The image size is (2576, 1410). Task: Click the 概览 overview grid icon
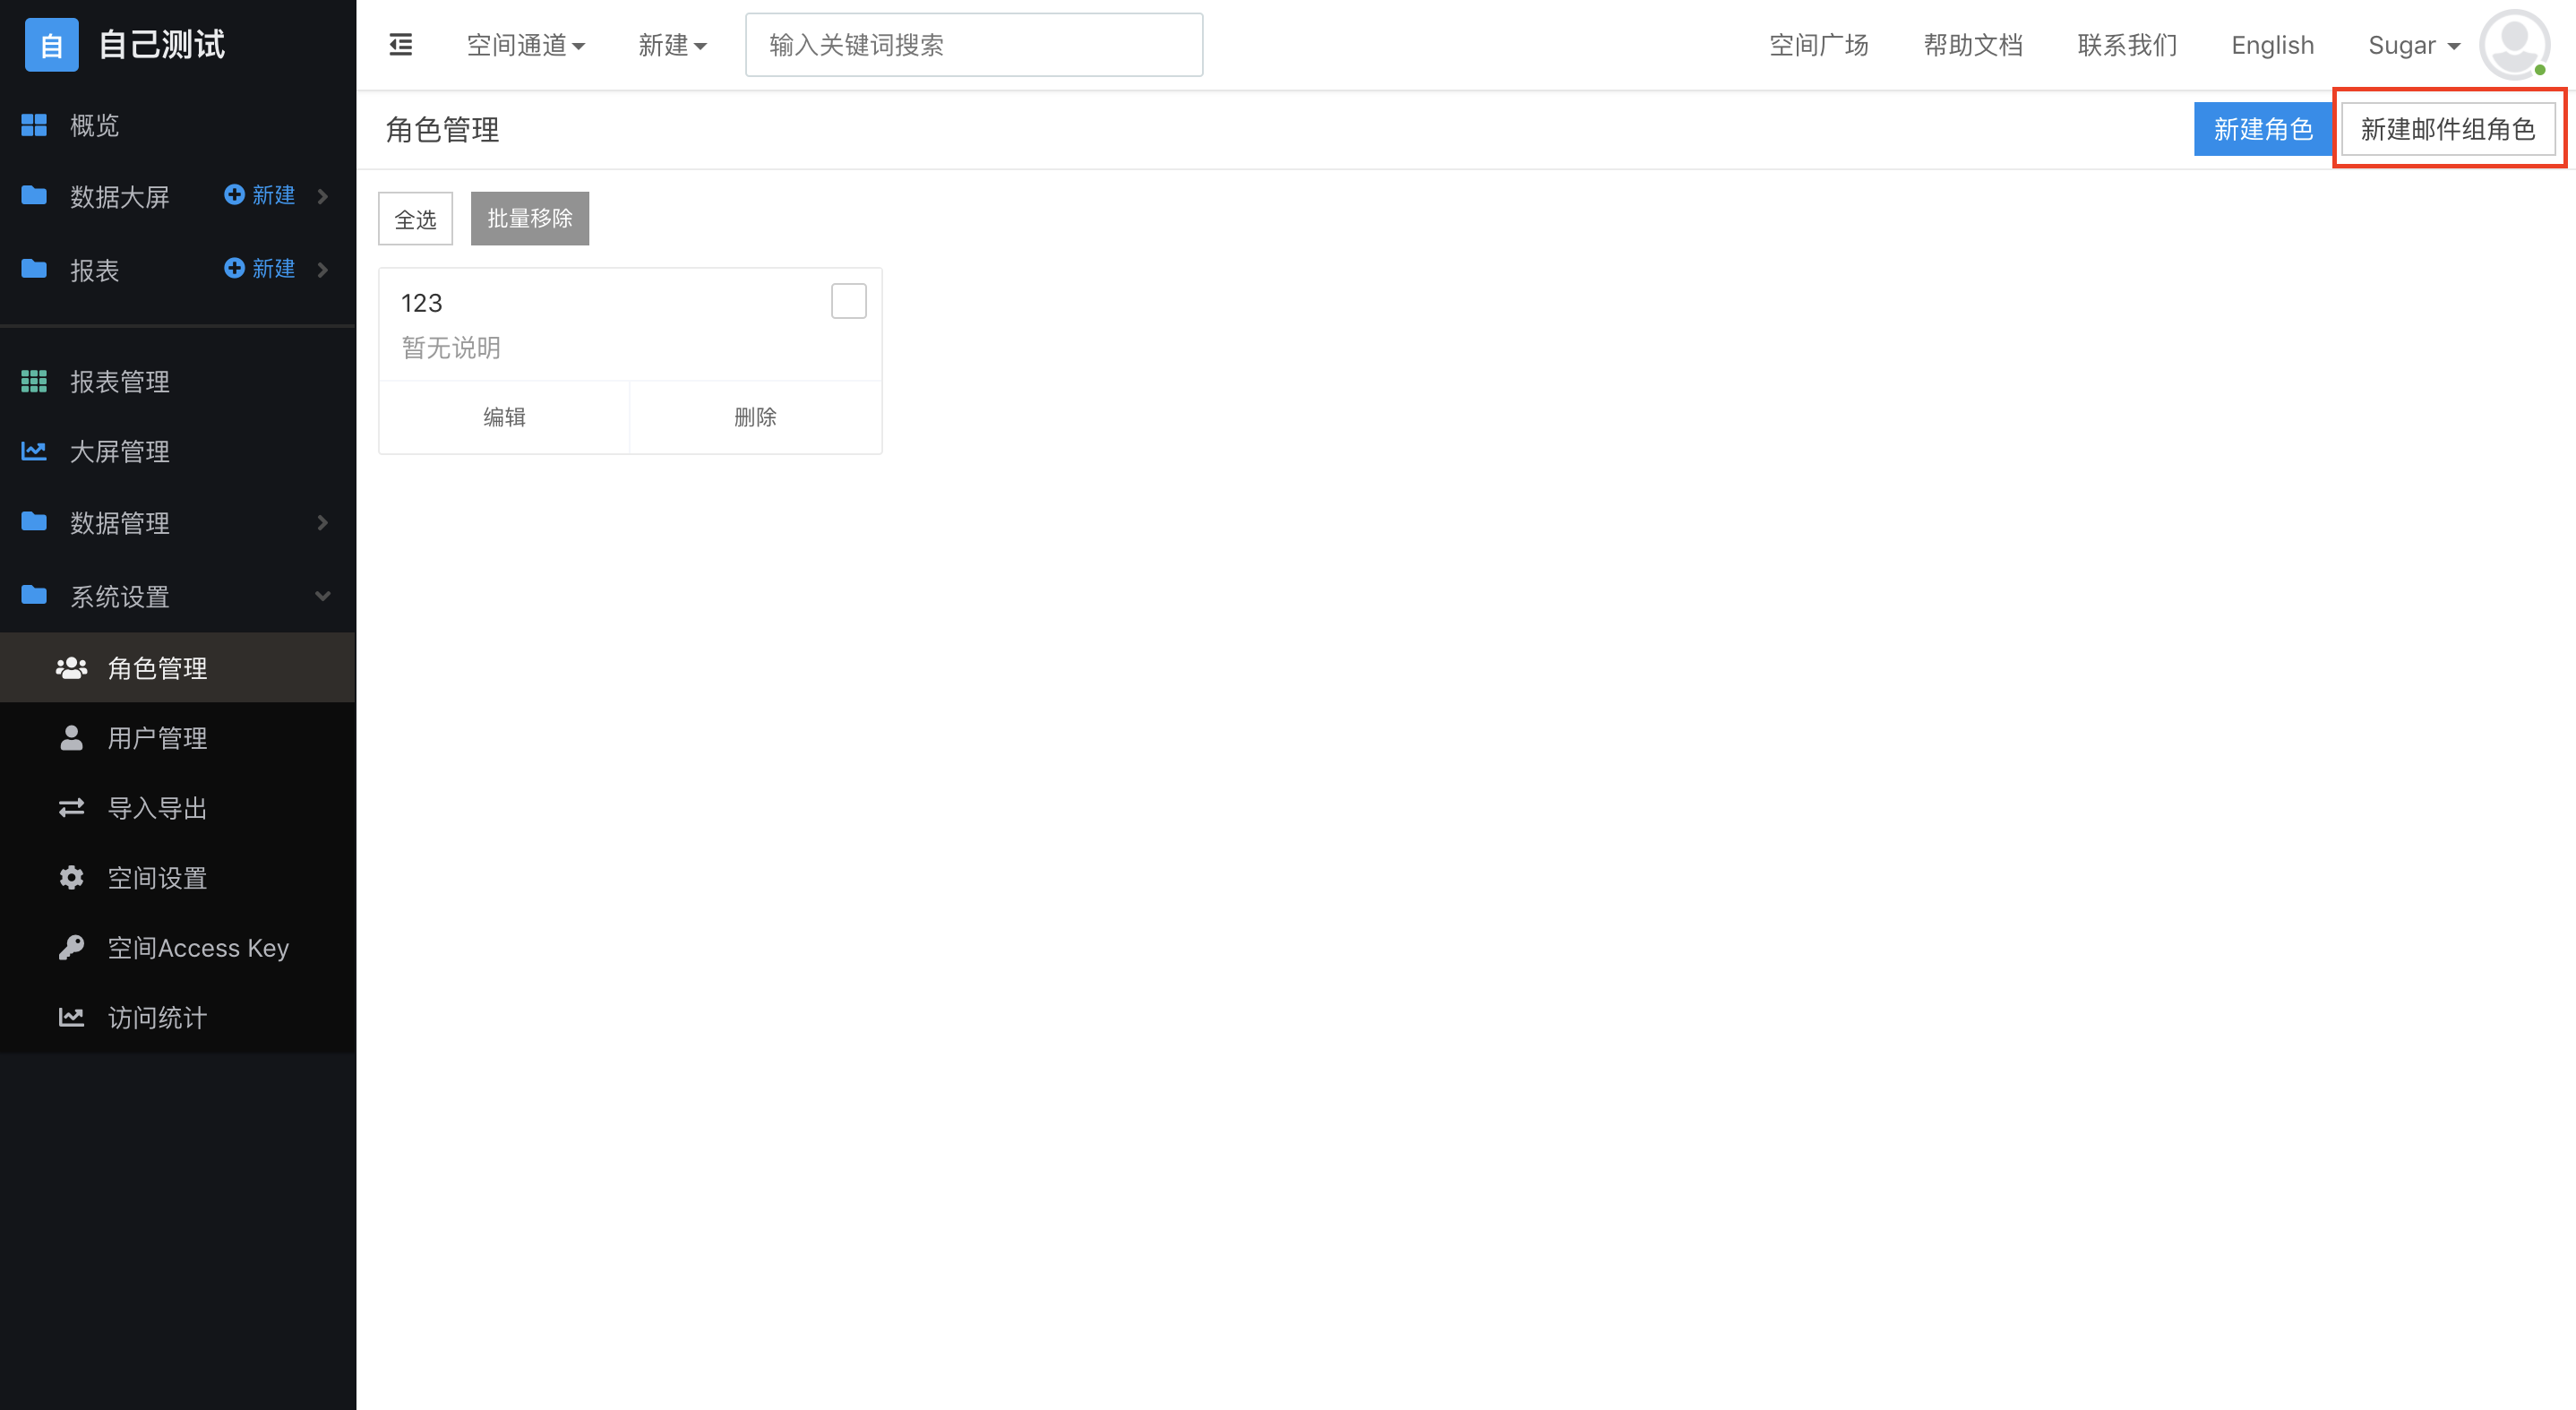34,125
